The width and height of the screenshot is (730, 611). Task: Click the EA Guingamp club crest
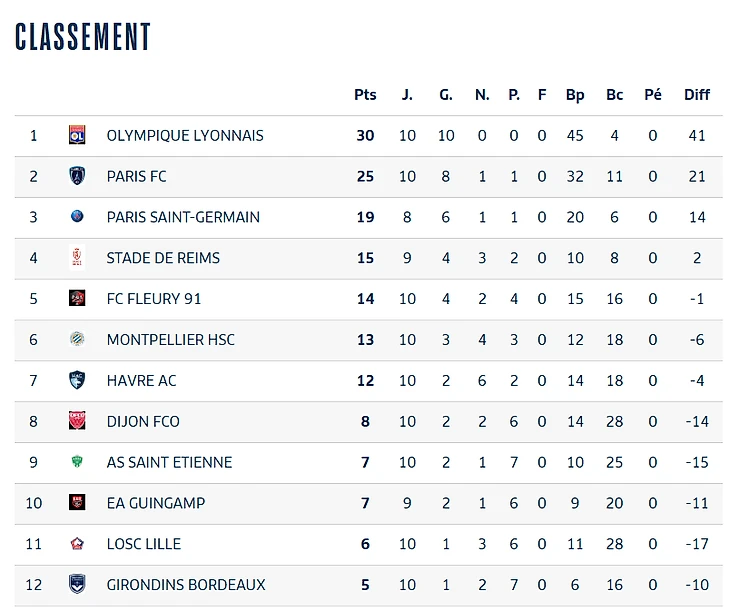pyautogui.click(x=77, y=503)
